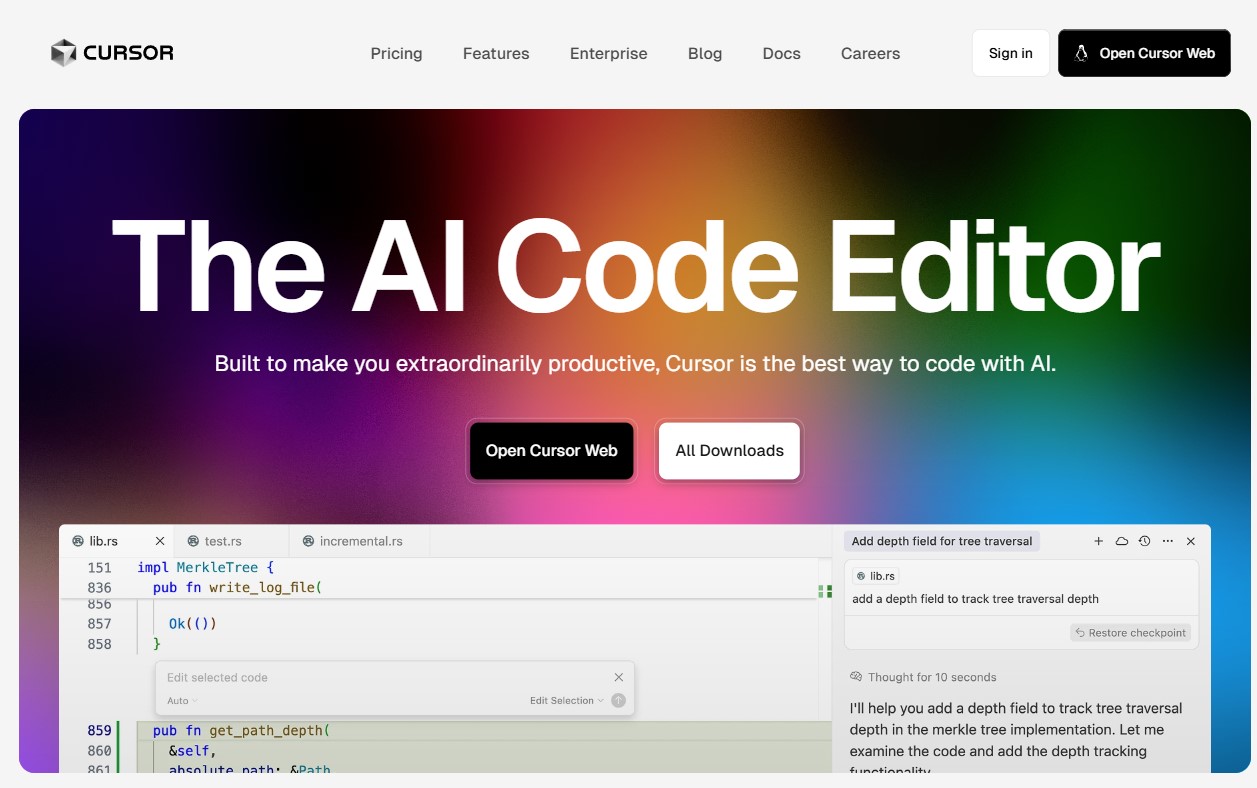Click the All Downloads button

point(729,451)
